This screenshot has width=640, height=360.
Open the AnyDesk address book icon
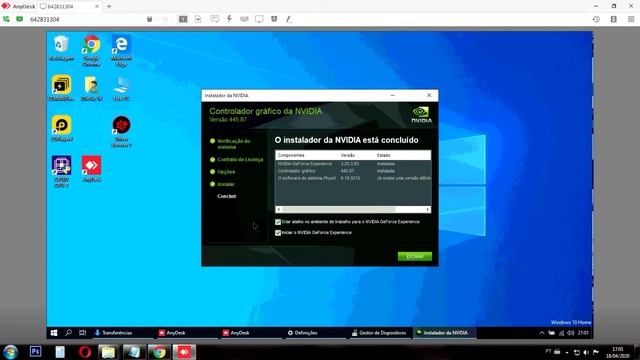pyautogui.click(x=613, y=19)
